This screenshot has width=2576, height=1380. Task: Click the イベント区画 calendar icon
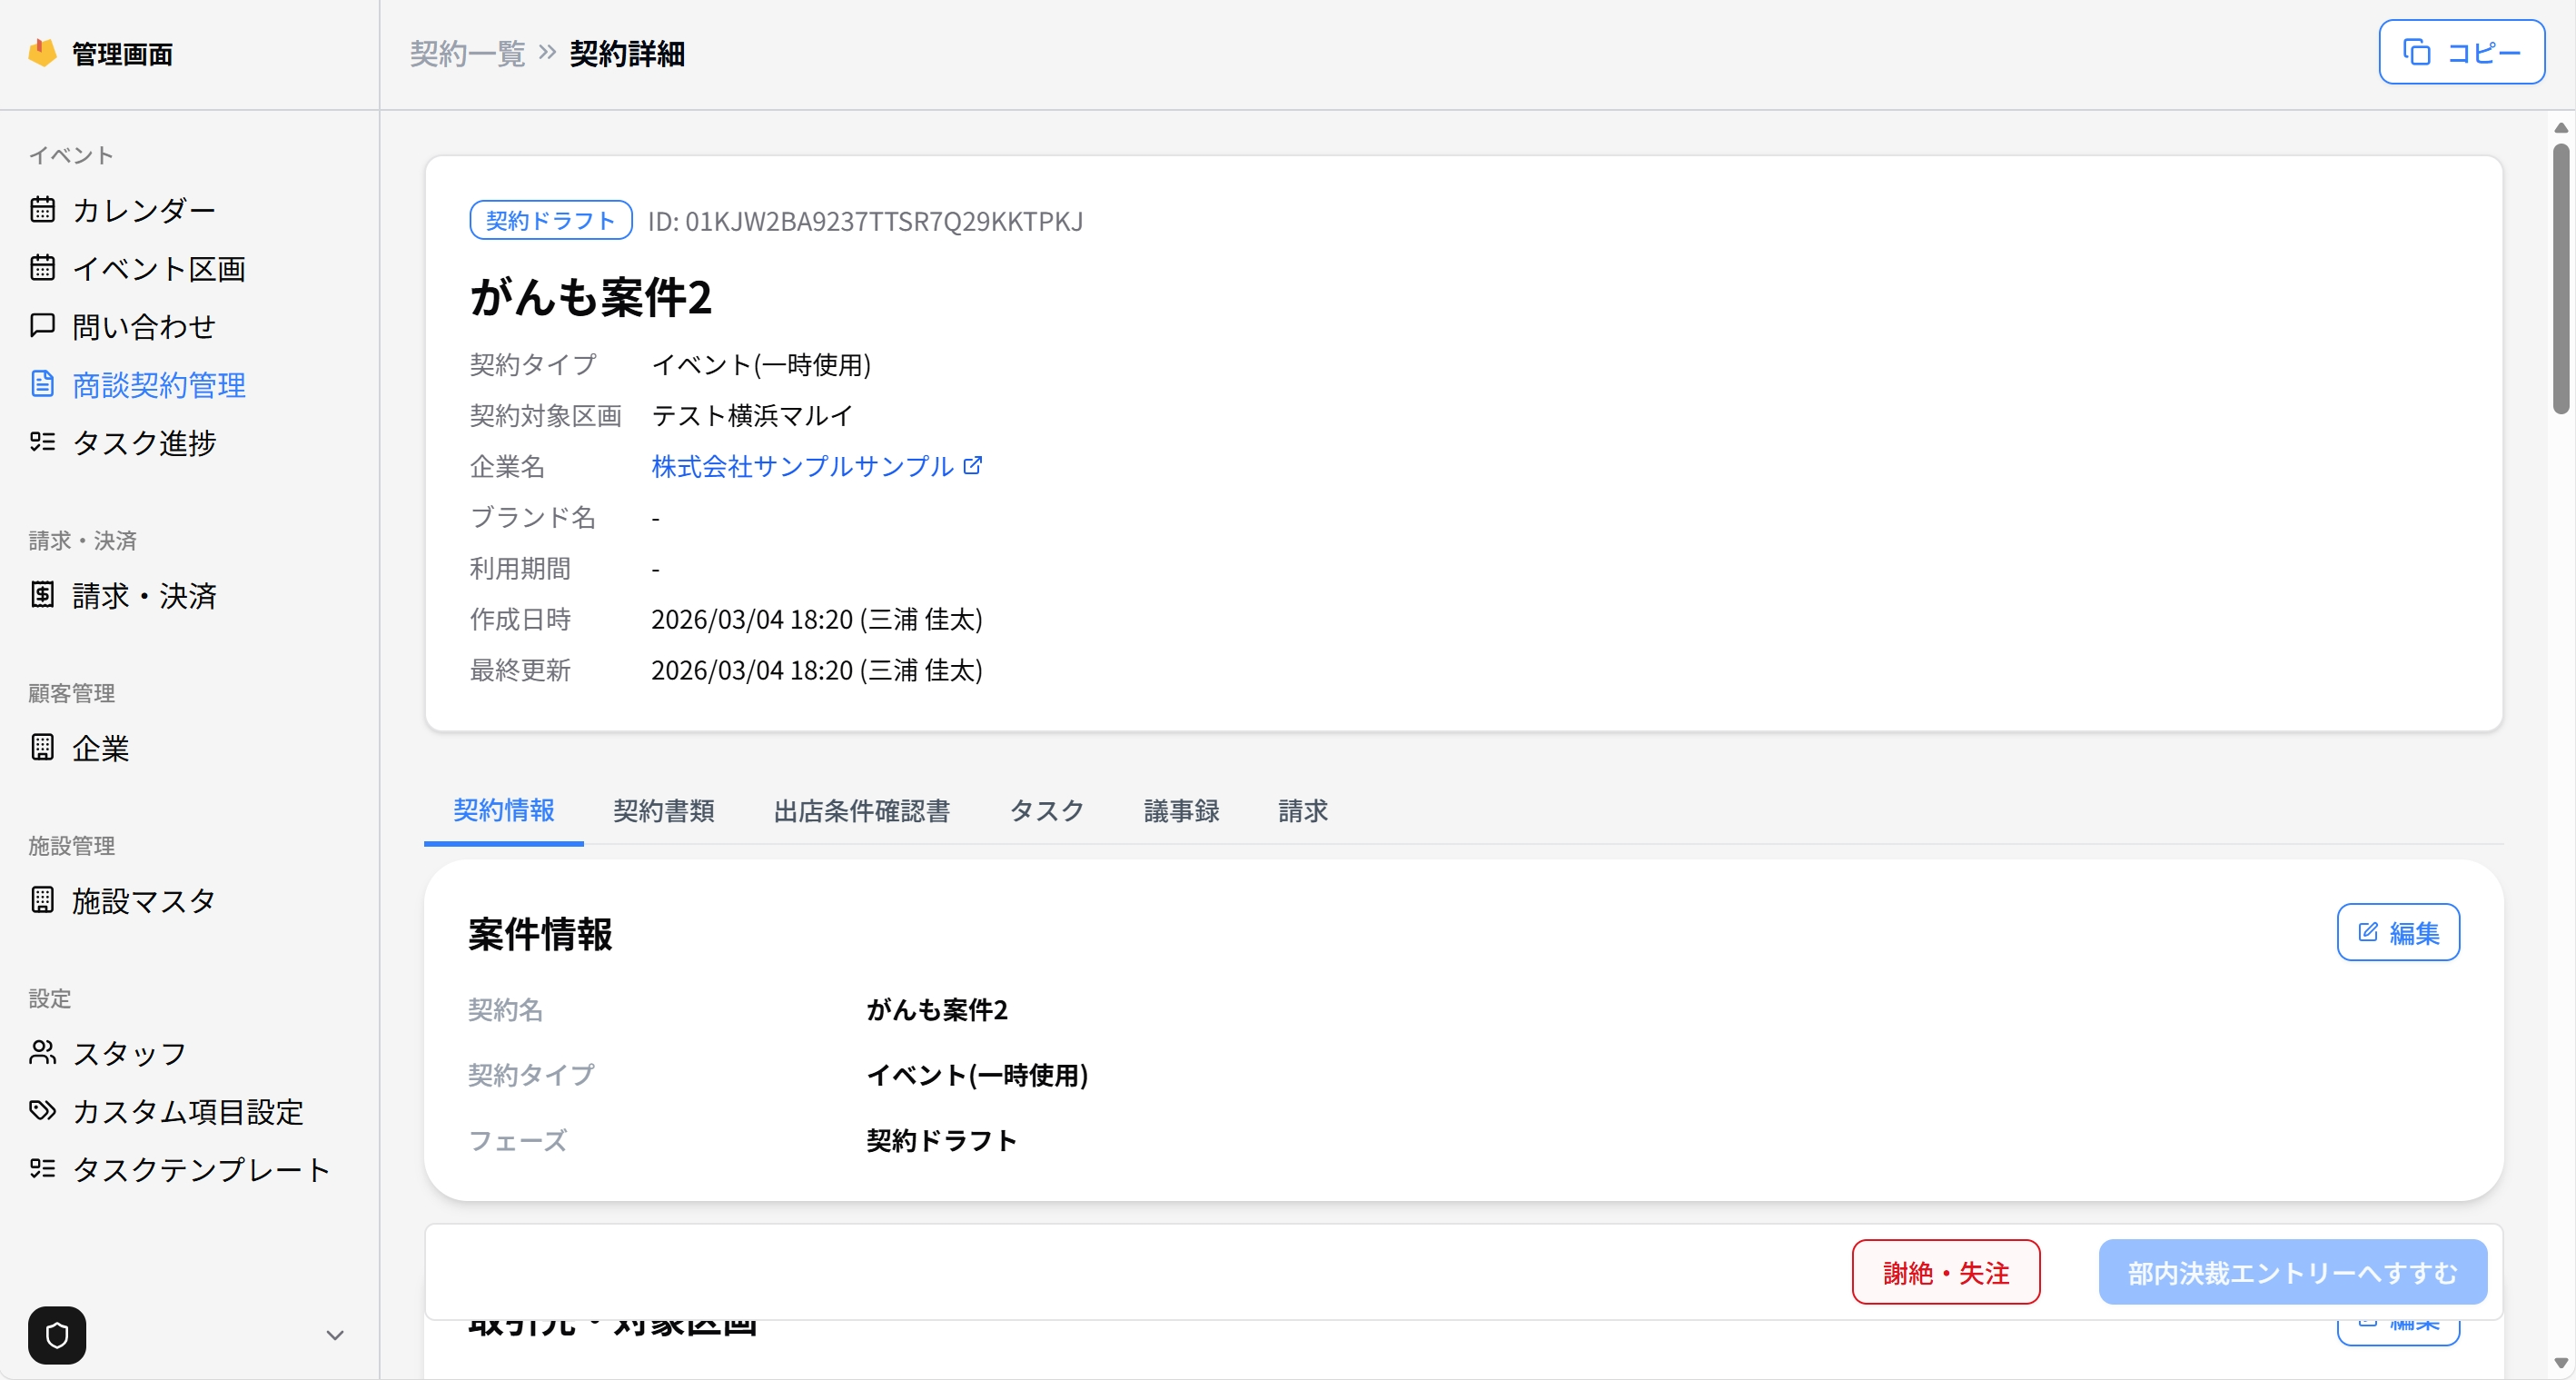(x=42, y=268)
